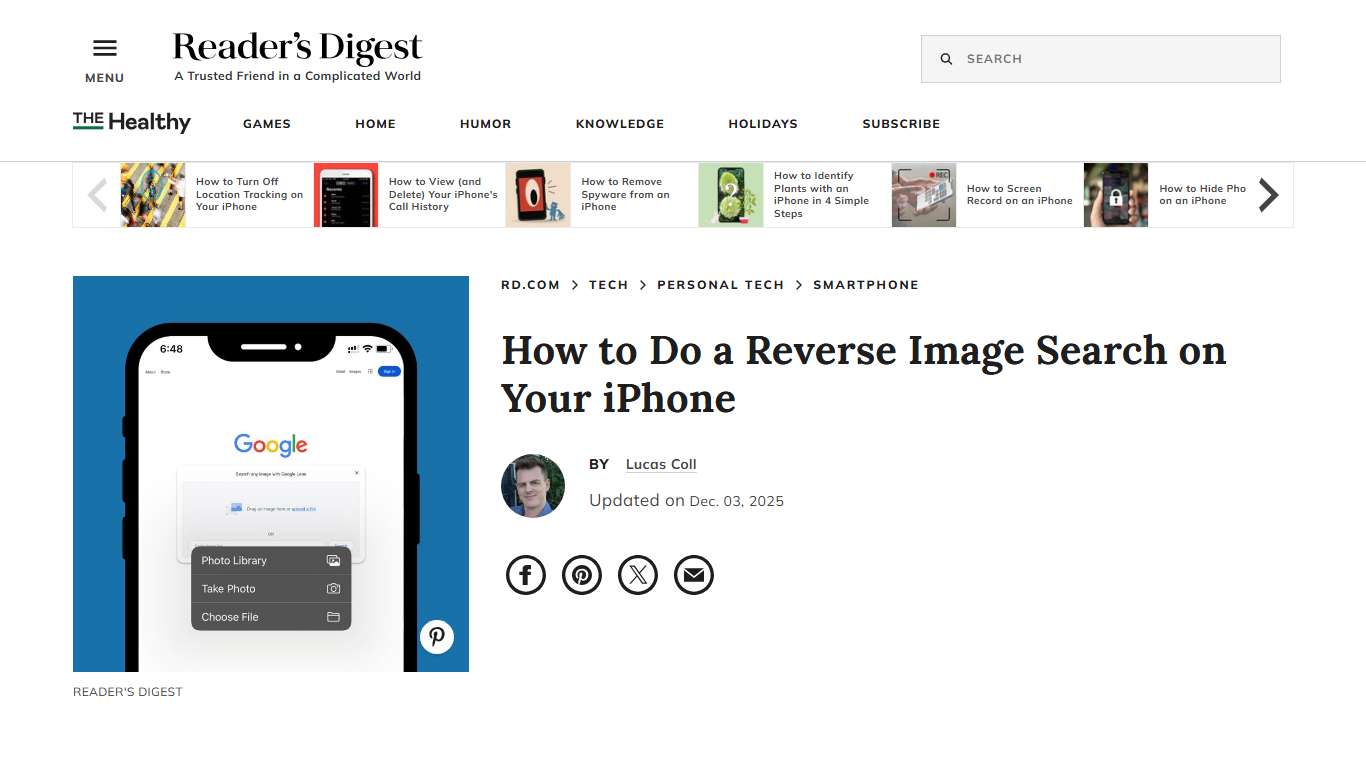Navigate to the SMARTPHONE breadcrumb
The width and height of the screenshot is (1366, 768).
pos(866,284)
